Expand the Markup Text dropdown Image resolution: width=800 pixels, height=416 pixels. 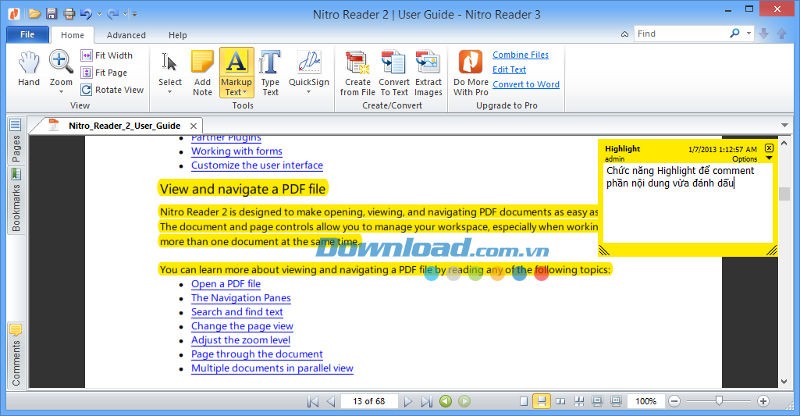tap(236, 92)
